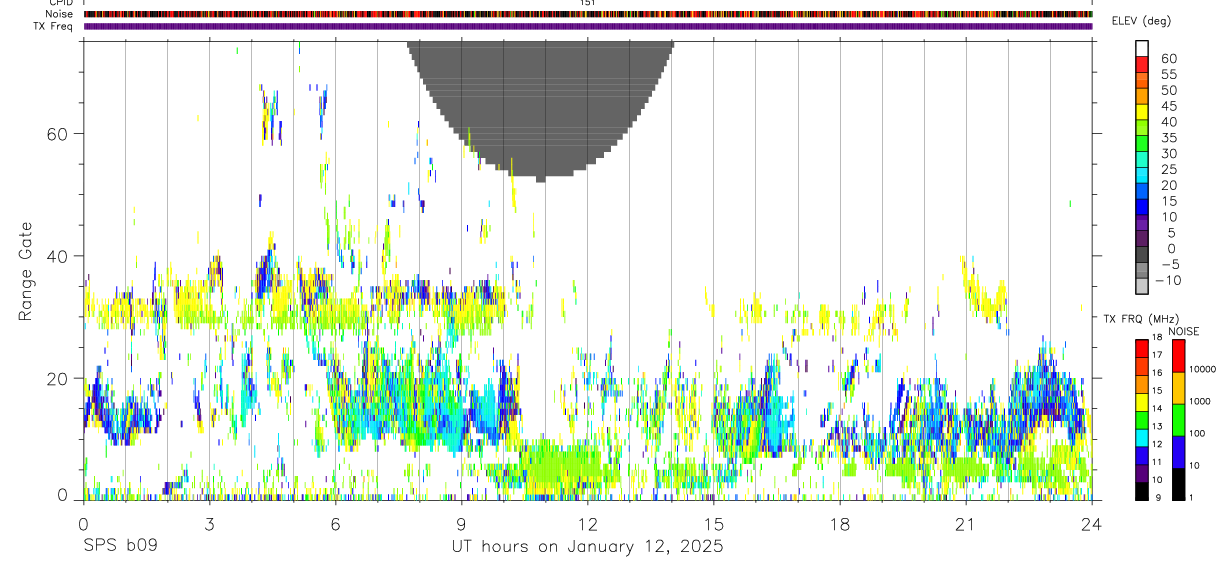Click the red top segment of the TX FRQ bar
Image resolution: width=1228 pixels, height=567 pixels.
click(x=1142, y=348)
